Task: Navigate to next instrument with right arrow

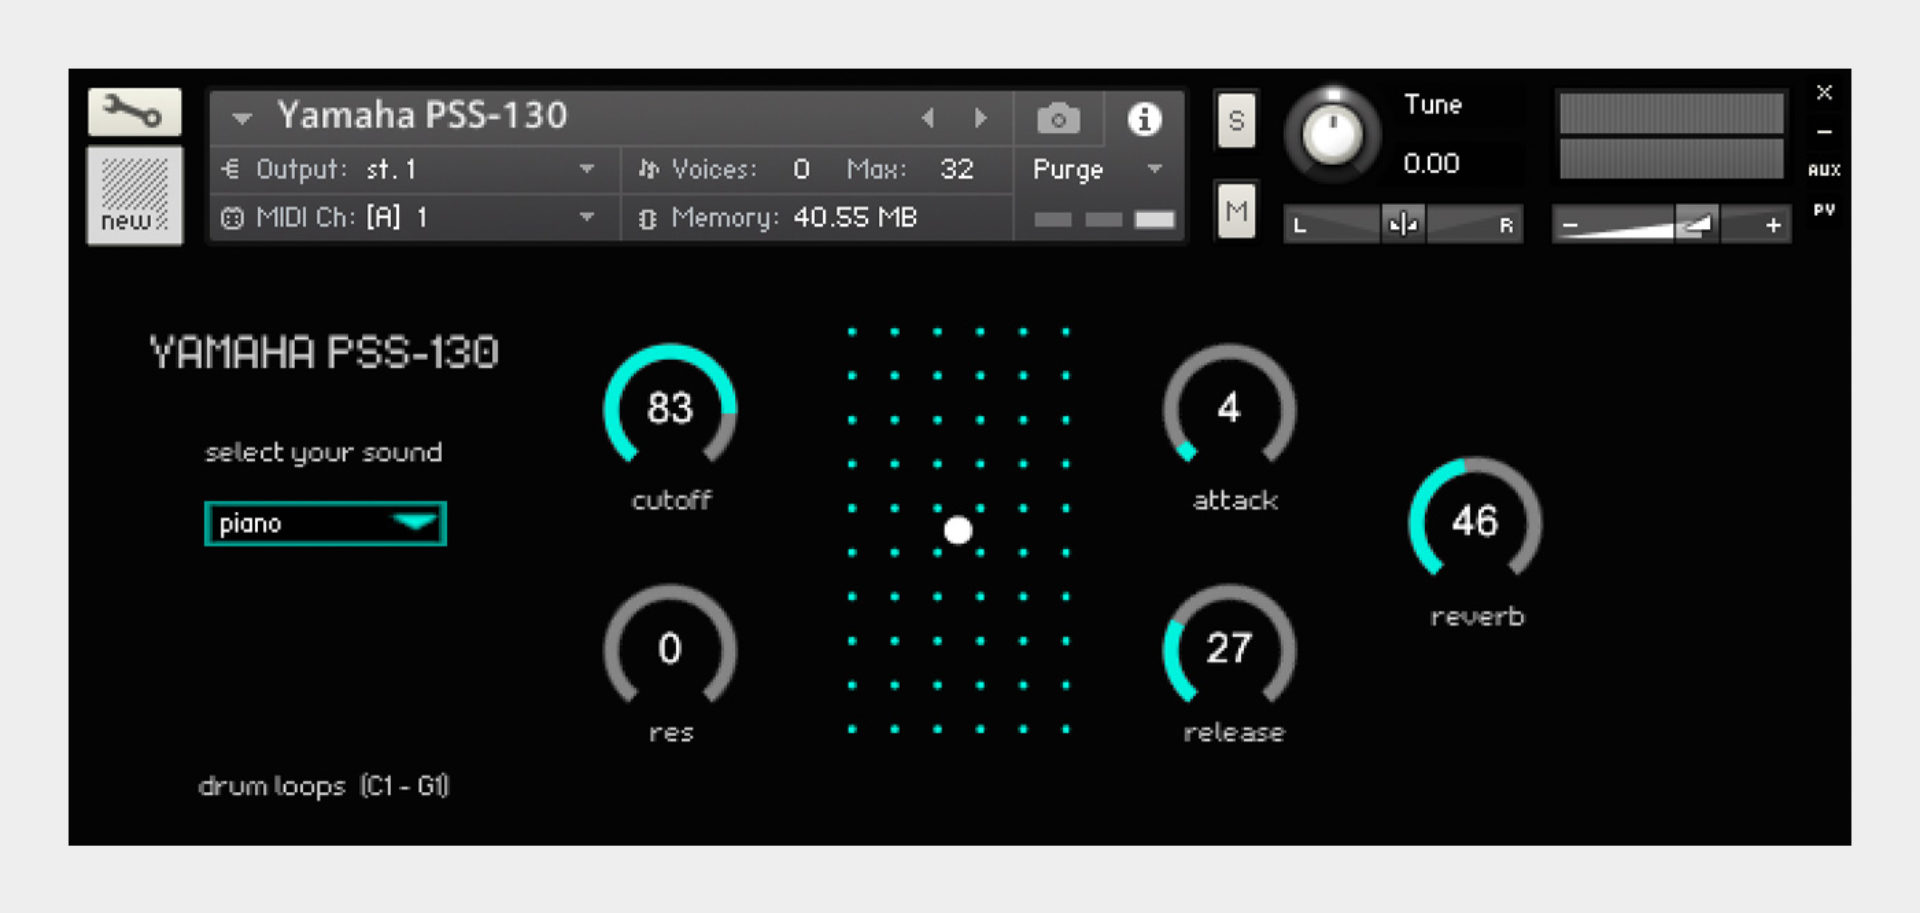Action: point(979,117)
